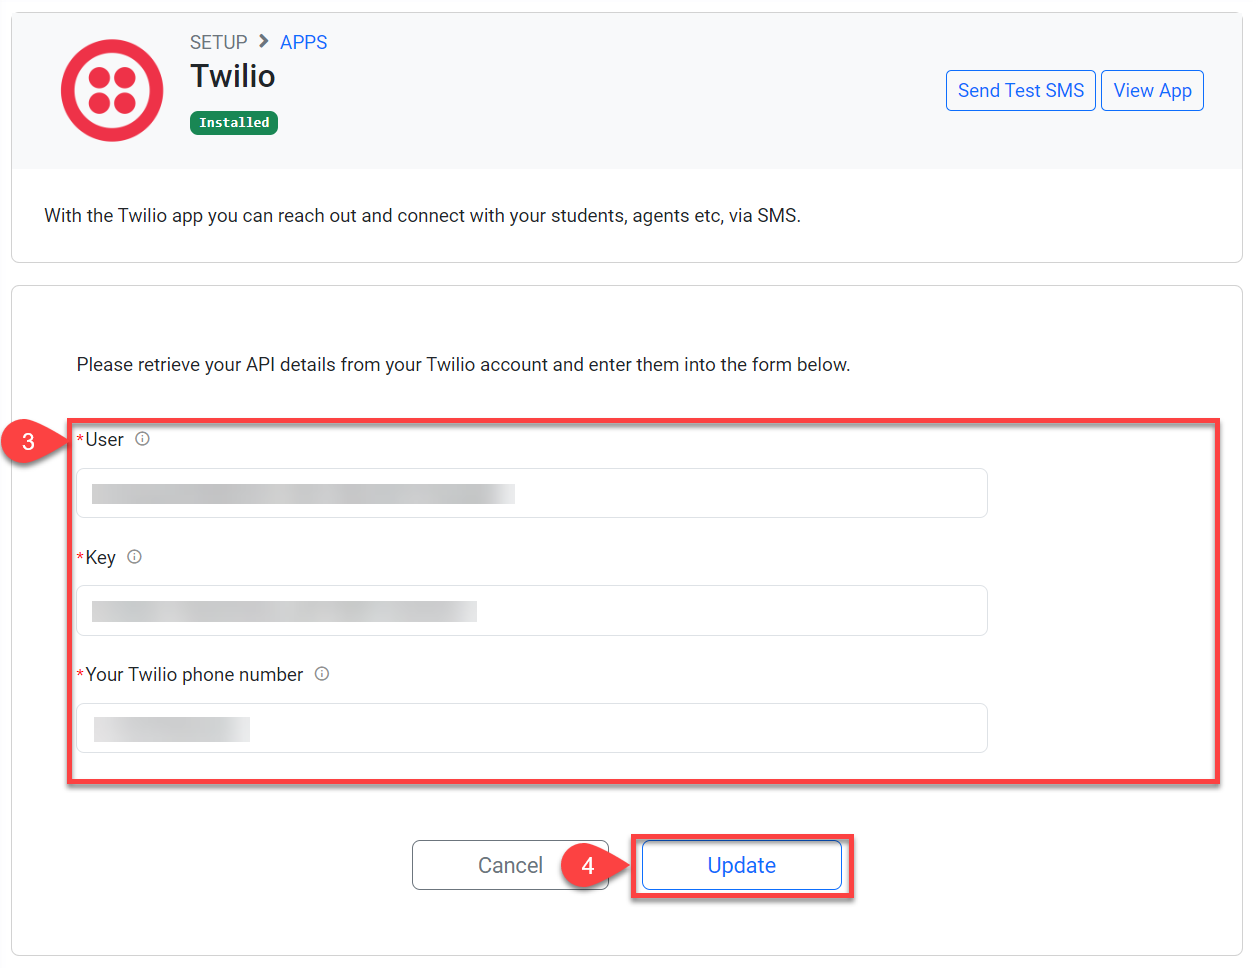This screenshot has height=968, width=1258.
Task: Go to SETUP in the breadcrumb
Action: pyautogui.click(x=218, y=42)
